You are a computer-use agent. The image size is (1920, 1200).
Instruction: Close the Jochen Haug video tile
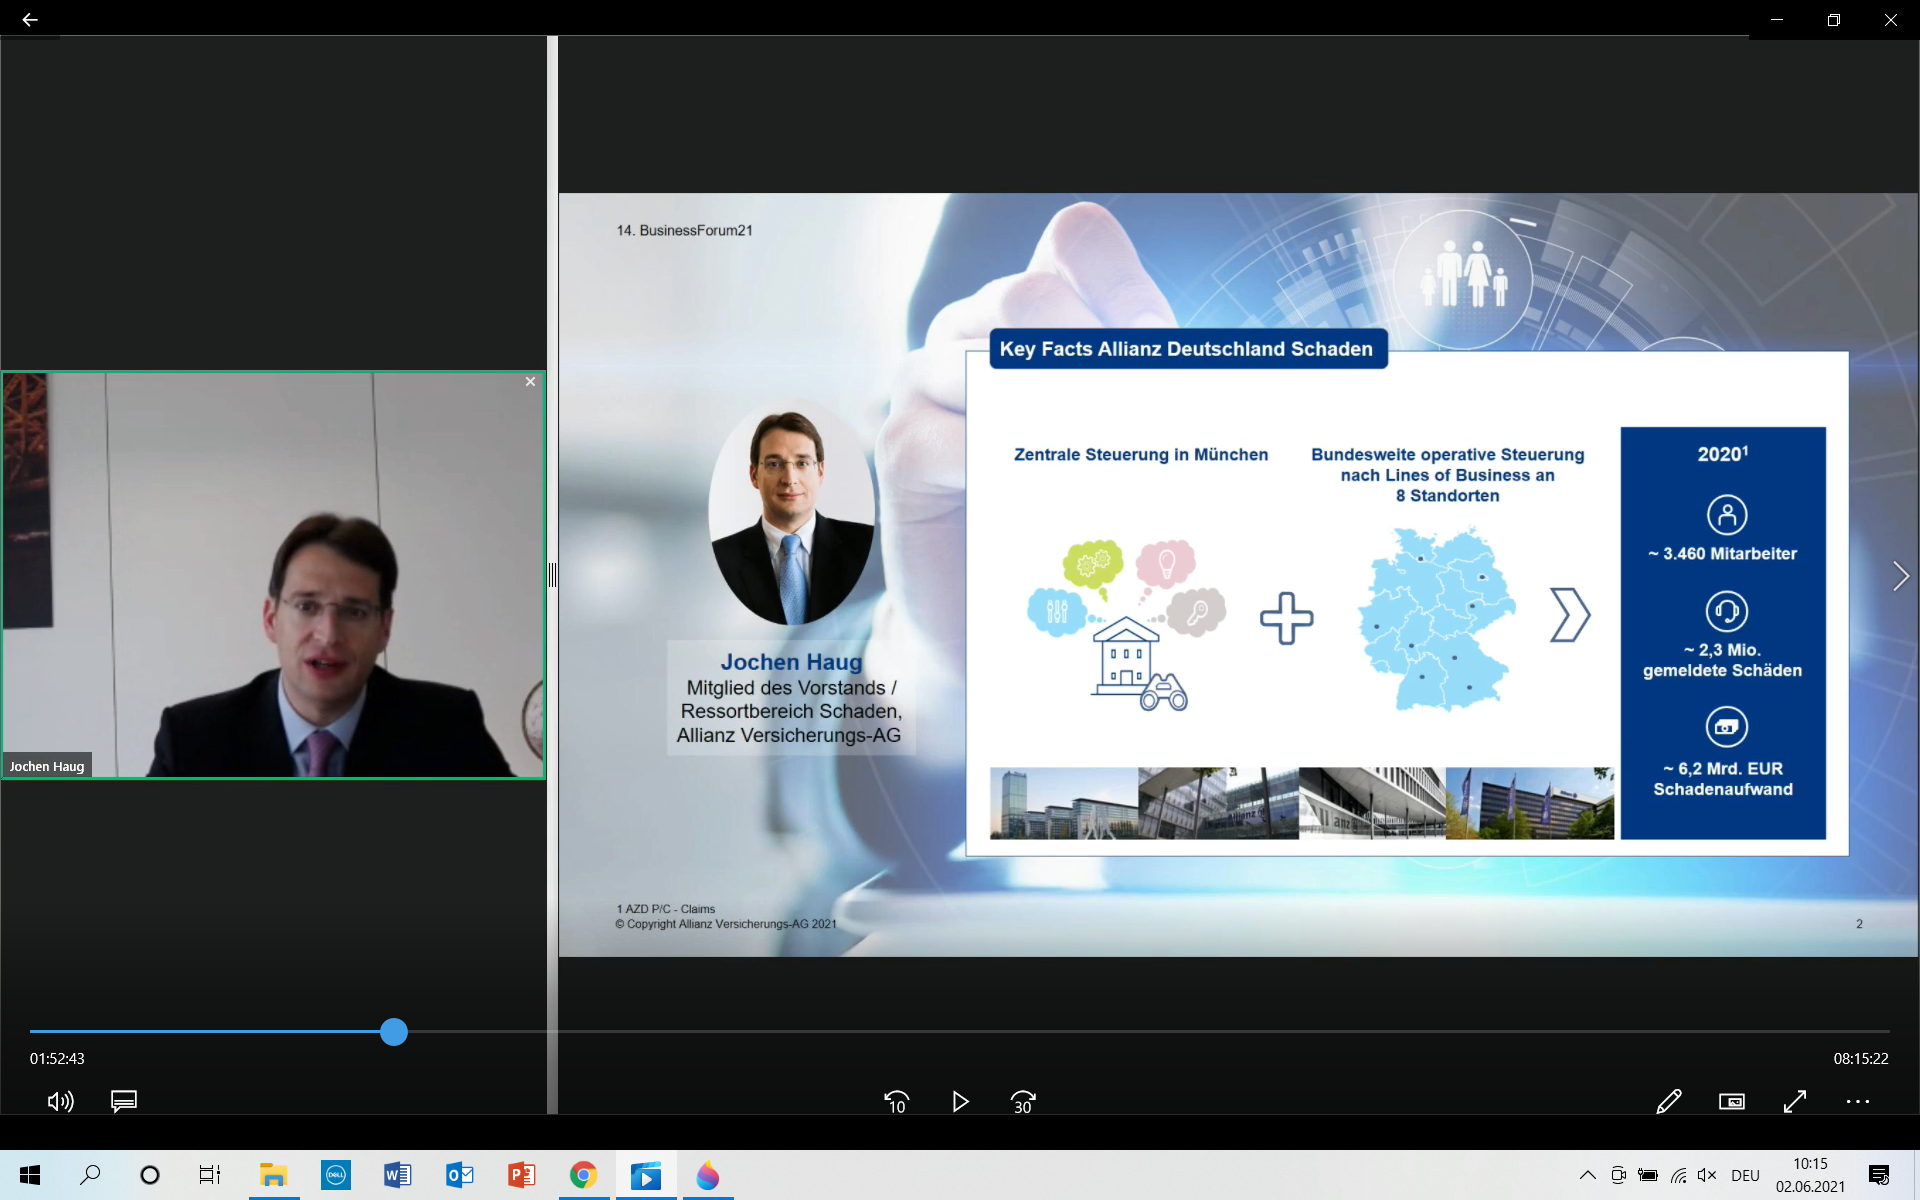tap(530, 382)
